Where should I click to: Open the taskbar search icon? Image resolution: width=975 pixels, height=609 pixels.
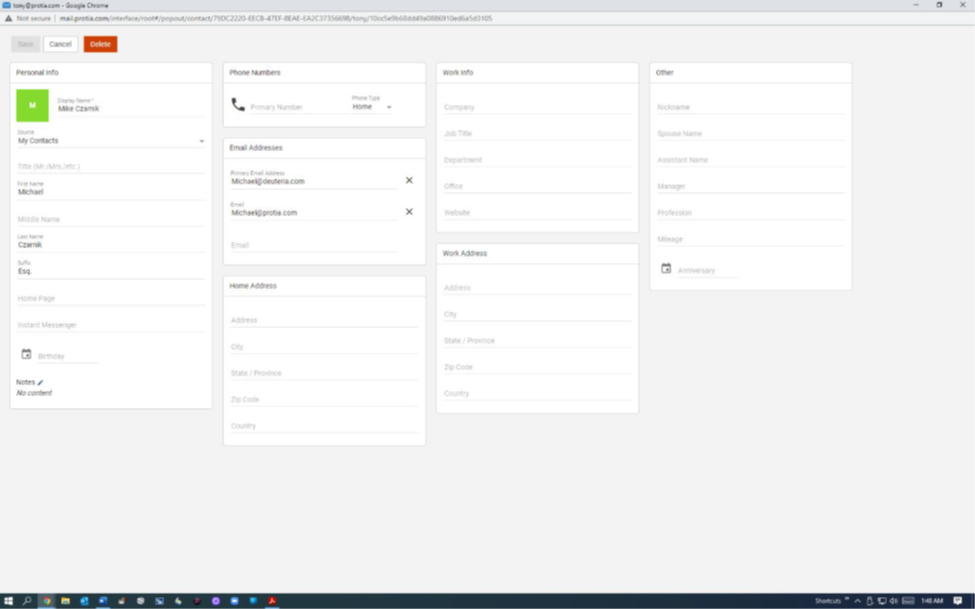pyautogui.click(x=27, y=601)
